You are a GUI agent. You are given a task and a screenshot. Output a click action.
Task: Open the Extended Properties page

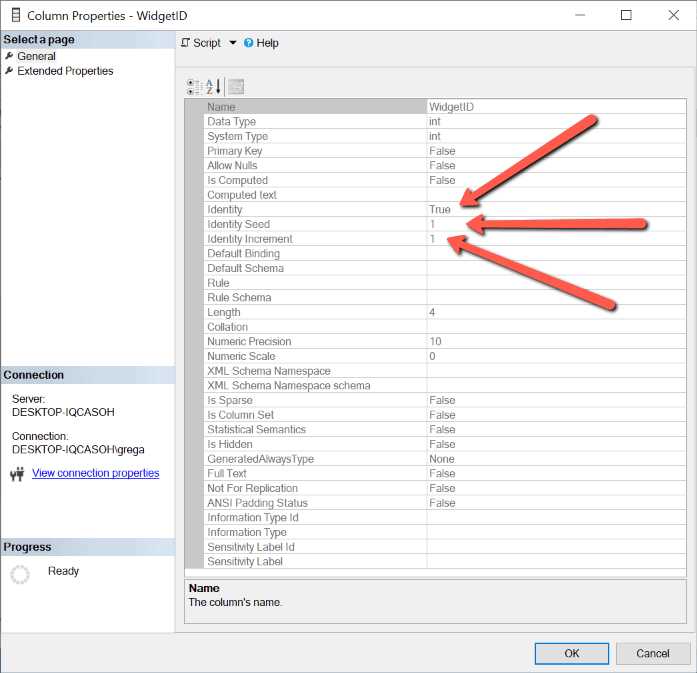point(64,71)
